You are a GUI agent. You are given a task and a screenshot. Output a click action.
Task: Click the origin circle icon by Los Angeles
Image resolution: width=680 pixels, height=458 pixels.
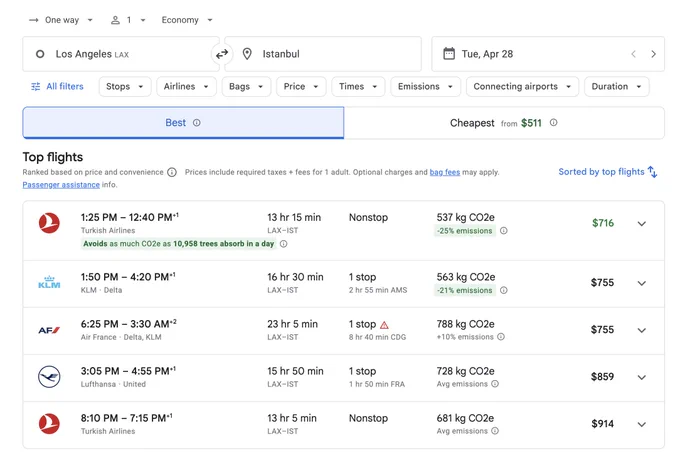point(40,54)
